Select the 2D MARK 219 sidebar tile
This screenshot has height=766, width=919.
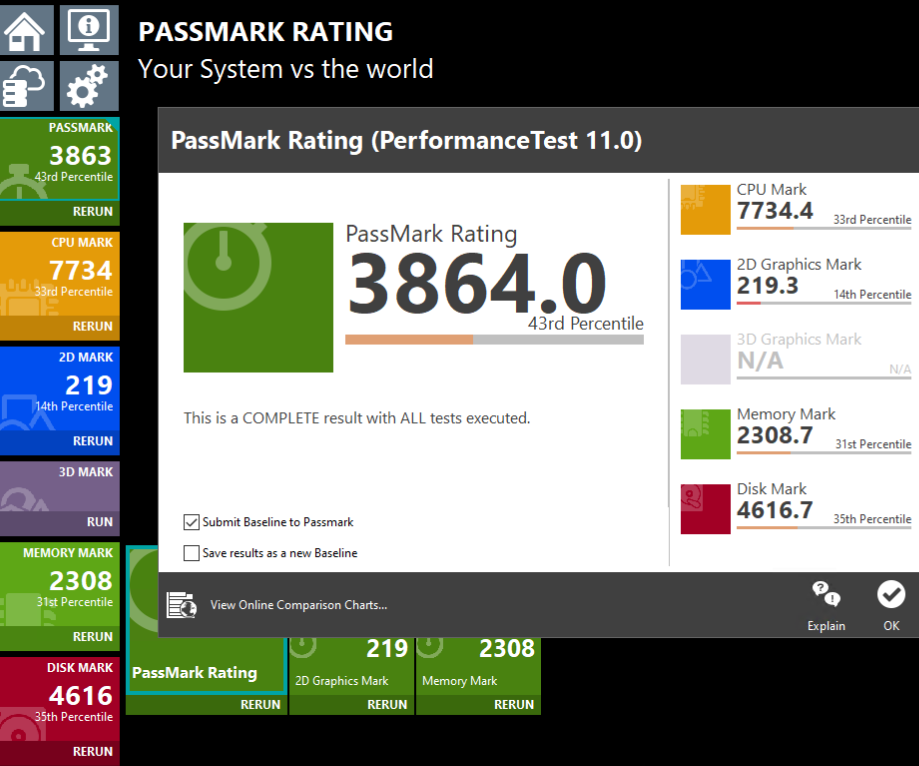60,389
